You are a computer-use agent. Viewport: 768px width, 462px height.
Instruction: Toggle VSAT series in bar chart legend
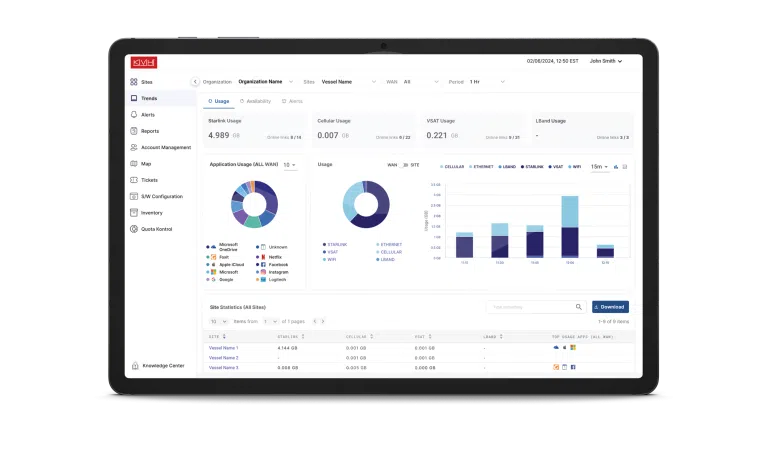(x=556, y=167)
